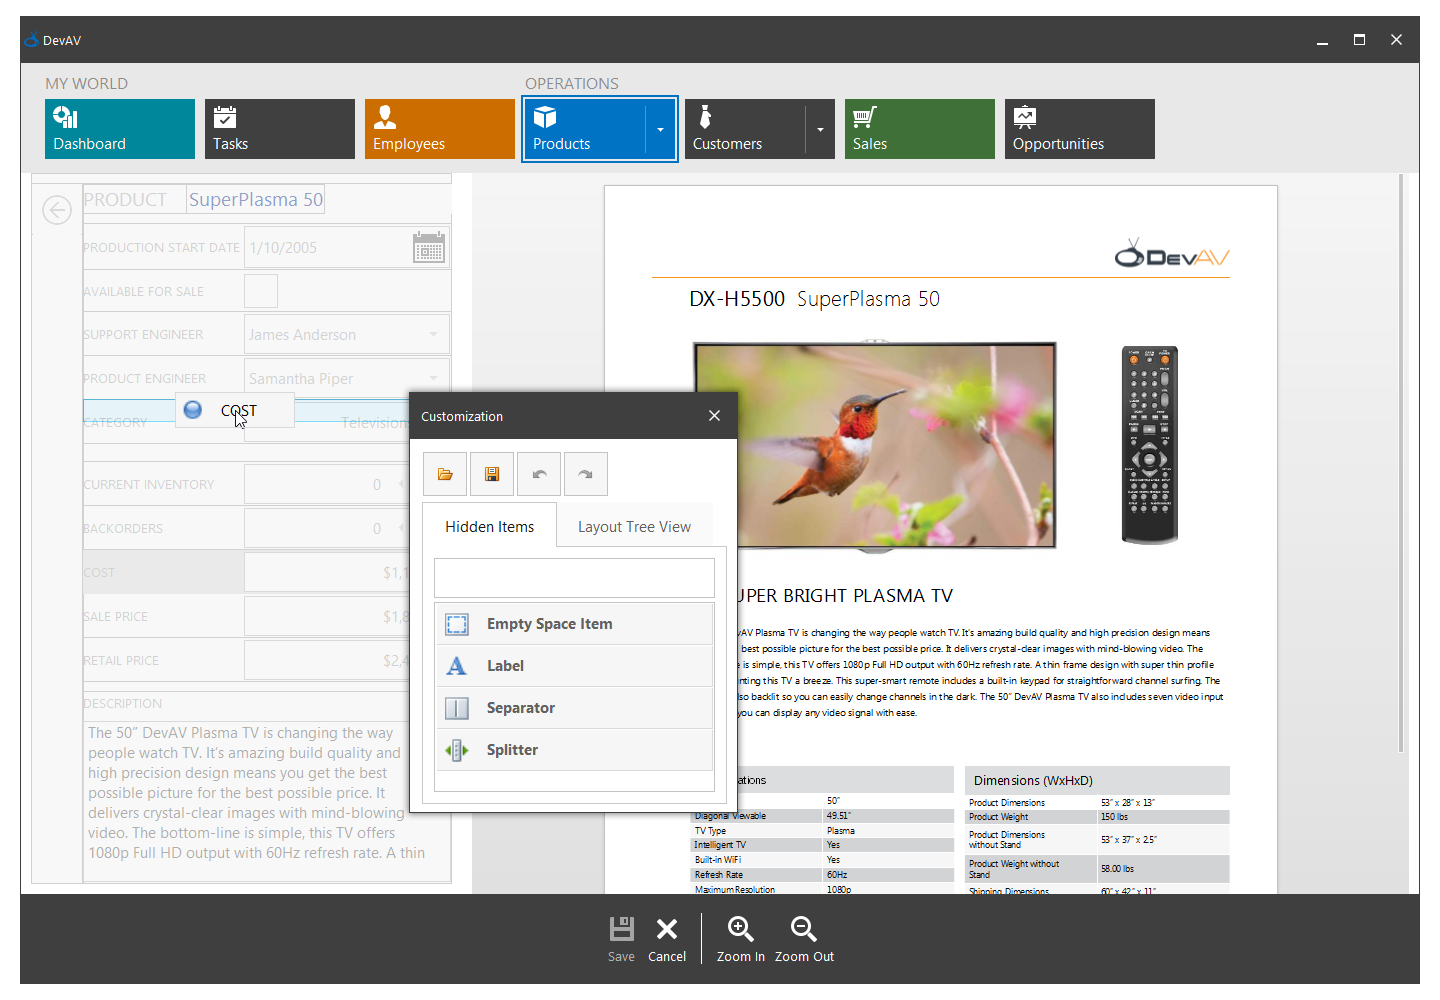Go to the Employees module
This screenshot has width=1440, height=1000.
(440, 129)
